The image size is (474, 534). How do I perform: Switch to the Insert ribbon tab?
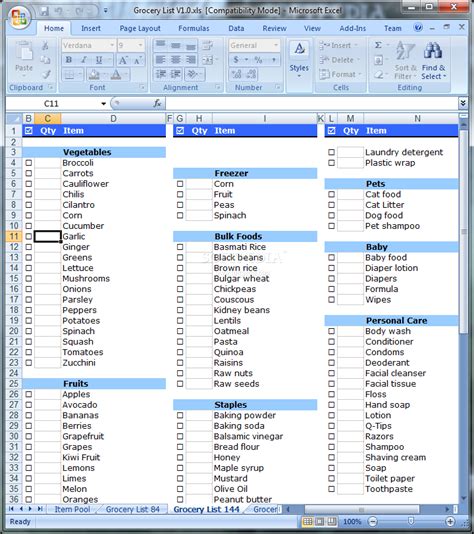click(x=91, y=28)
